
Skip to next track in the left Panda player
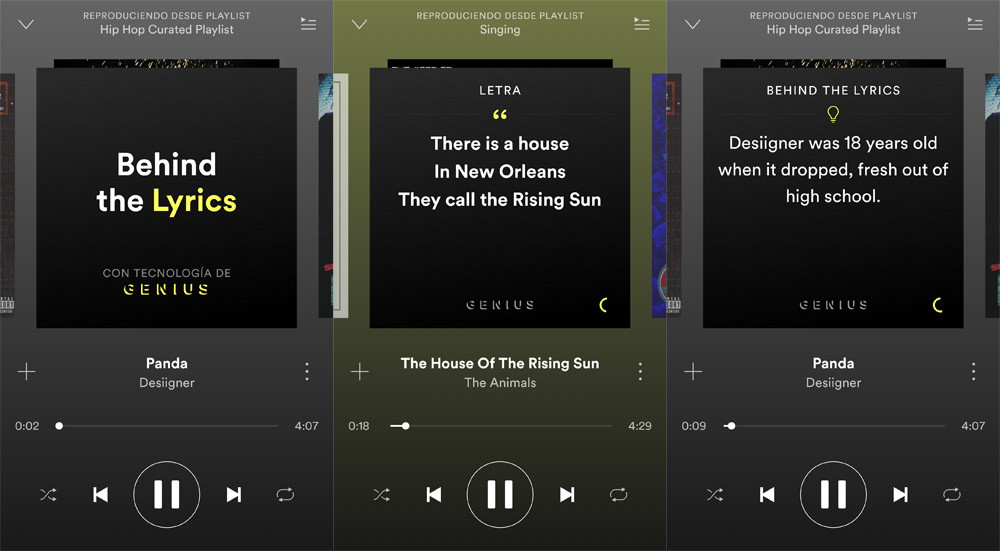click(x=234, y=494)
